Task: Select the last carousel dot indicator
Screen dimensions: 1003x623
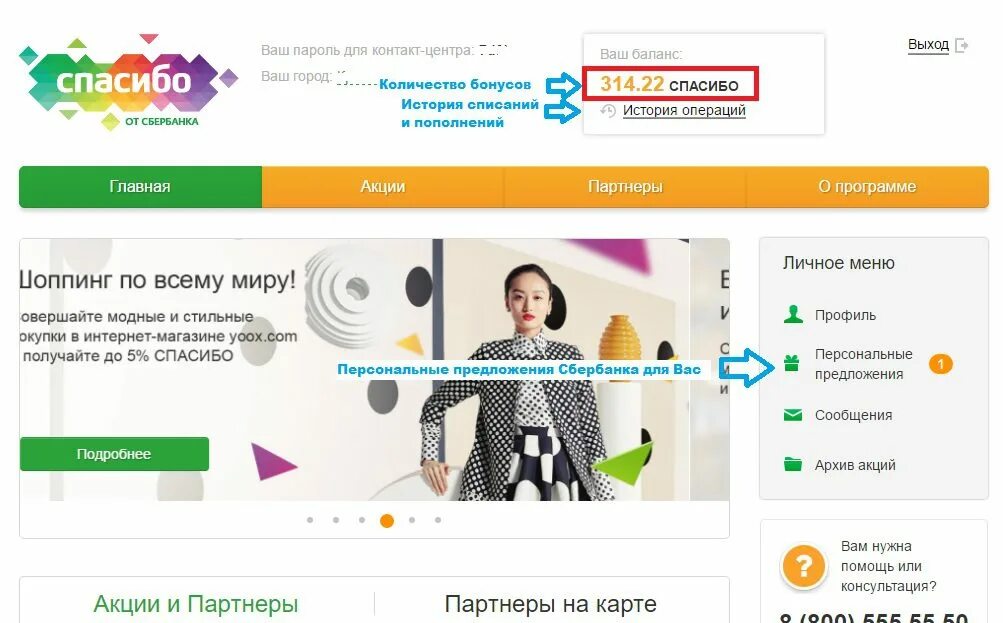Action: point(438,520)
